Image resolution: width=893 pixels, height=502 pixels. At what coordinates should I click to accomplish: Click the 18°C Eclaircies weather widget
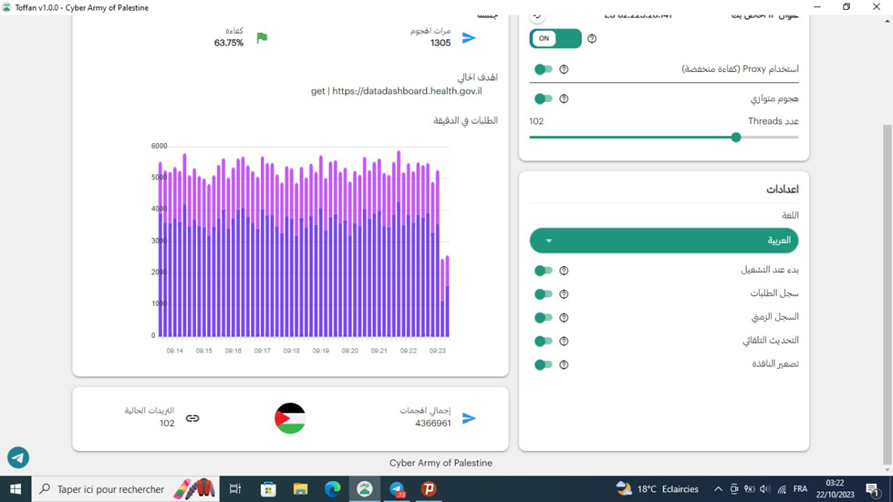click(x=657, y=489)
